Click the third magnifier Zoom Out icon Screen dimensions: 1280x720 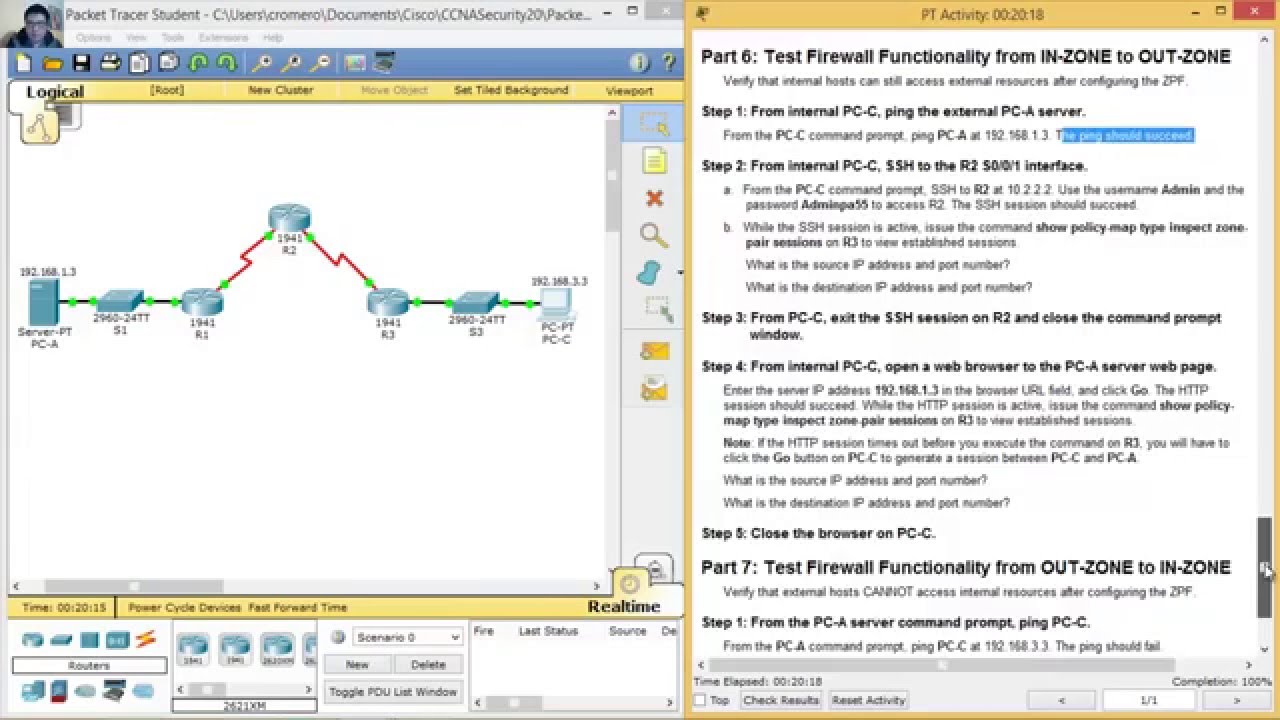tap(320, 63)
